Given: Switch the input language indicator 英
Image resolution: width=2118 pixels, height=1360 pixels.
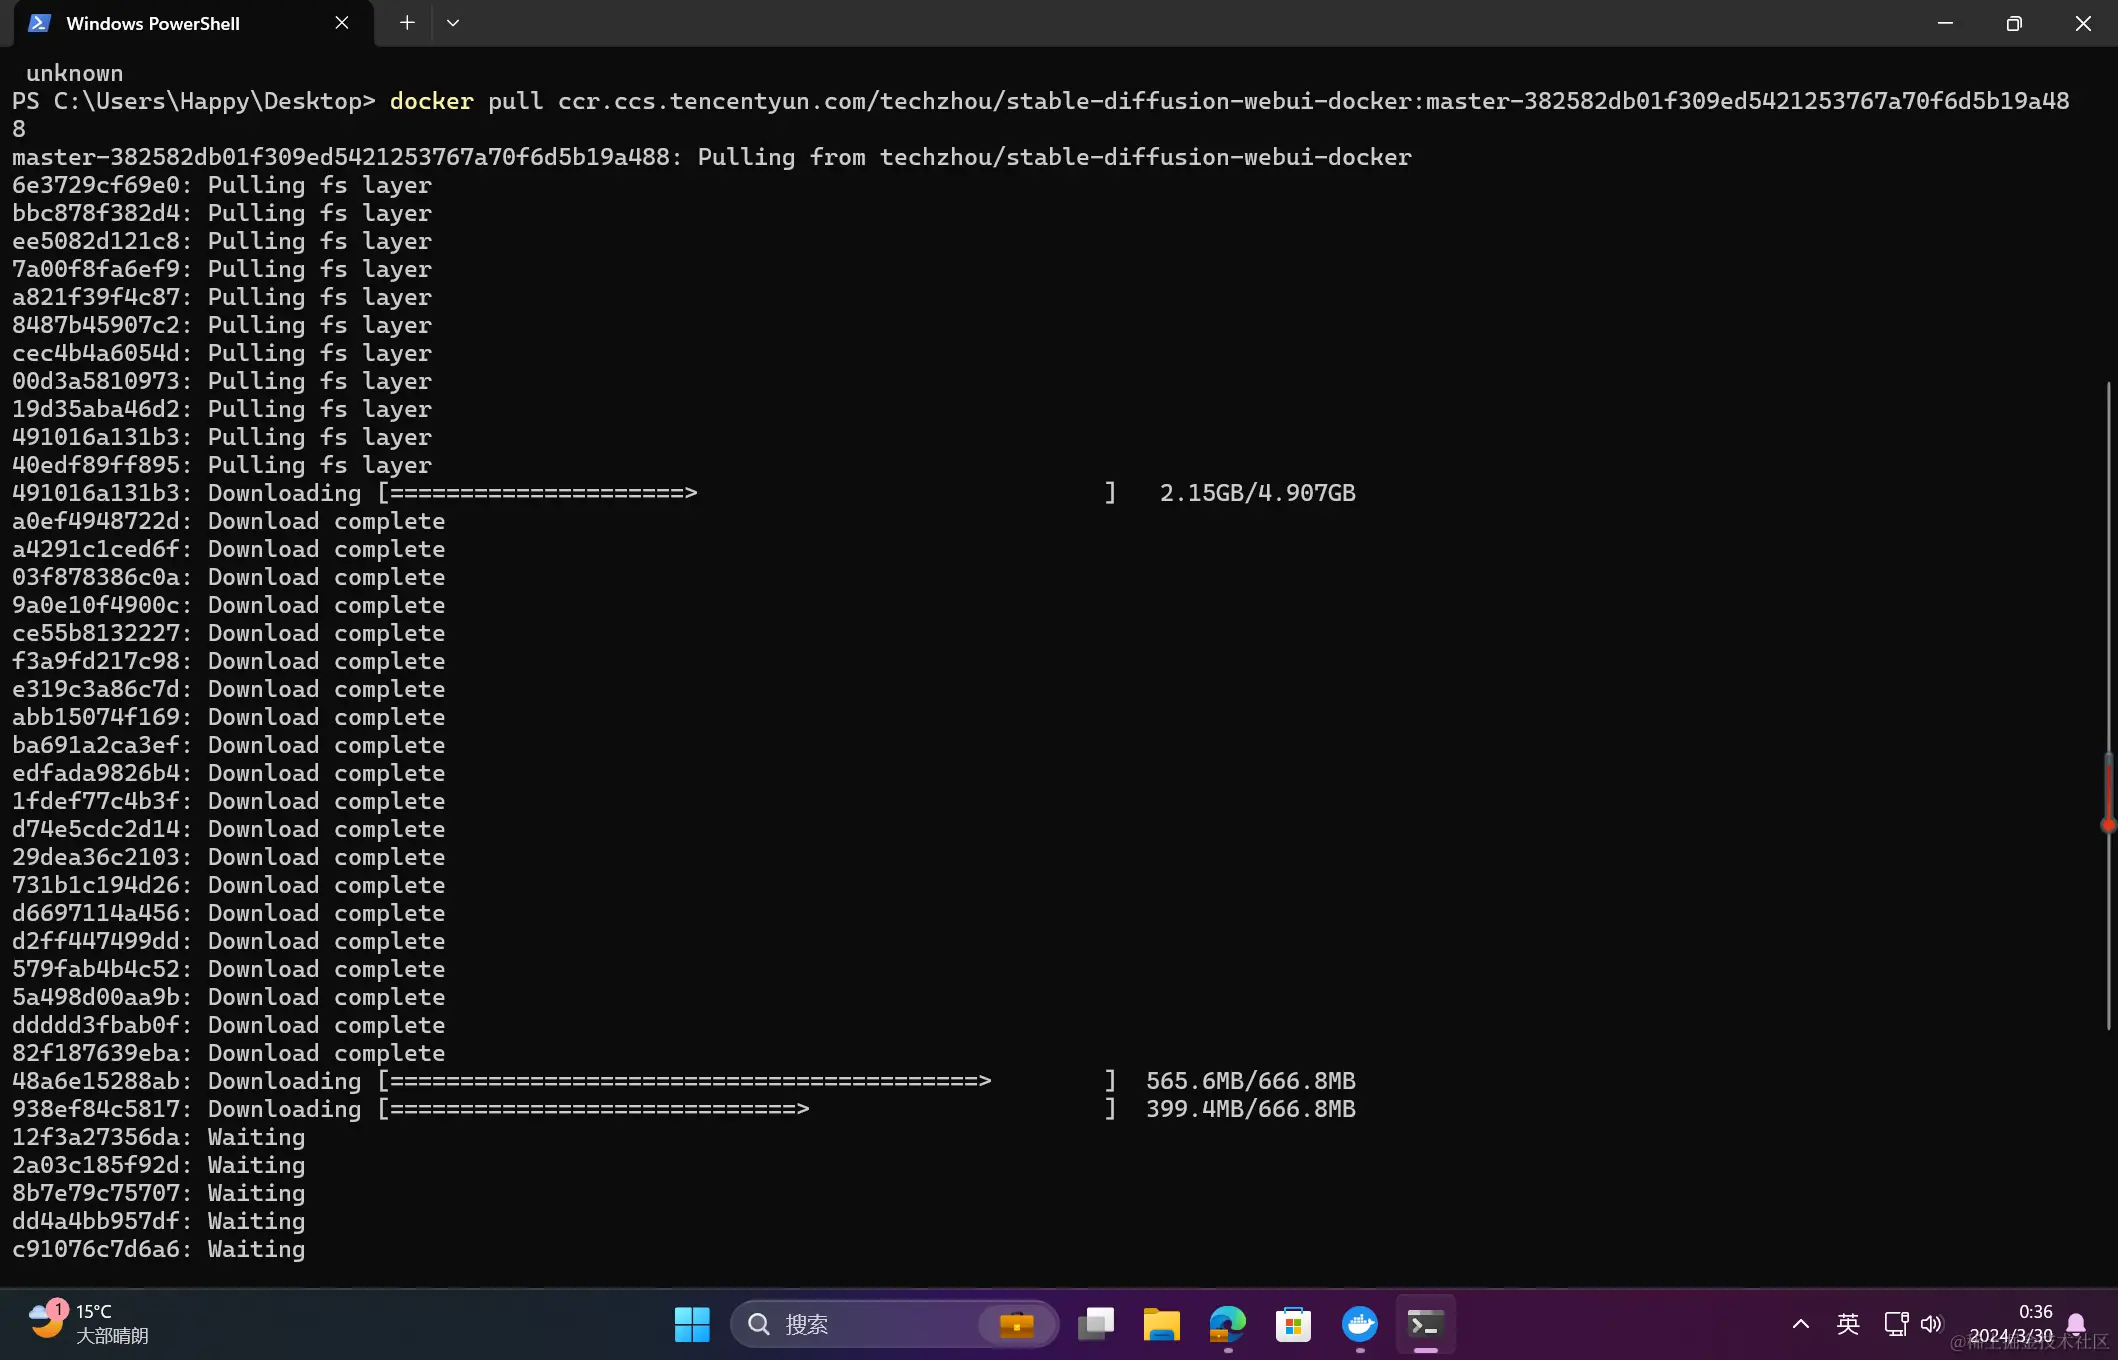Looking at the screenshot, I should [1847, 1324].
